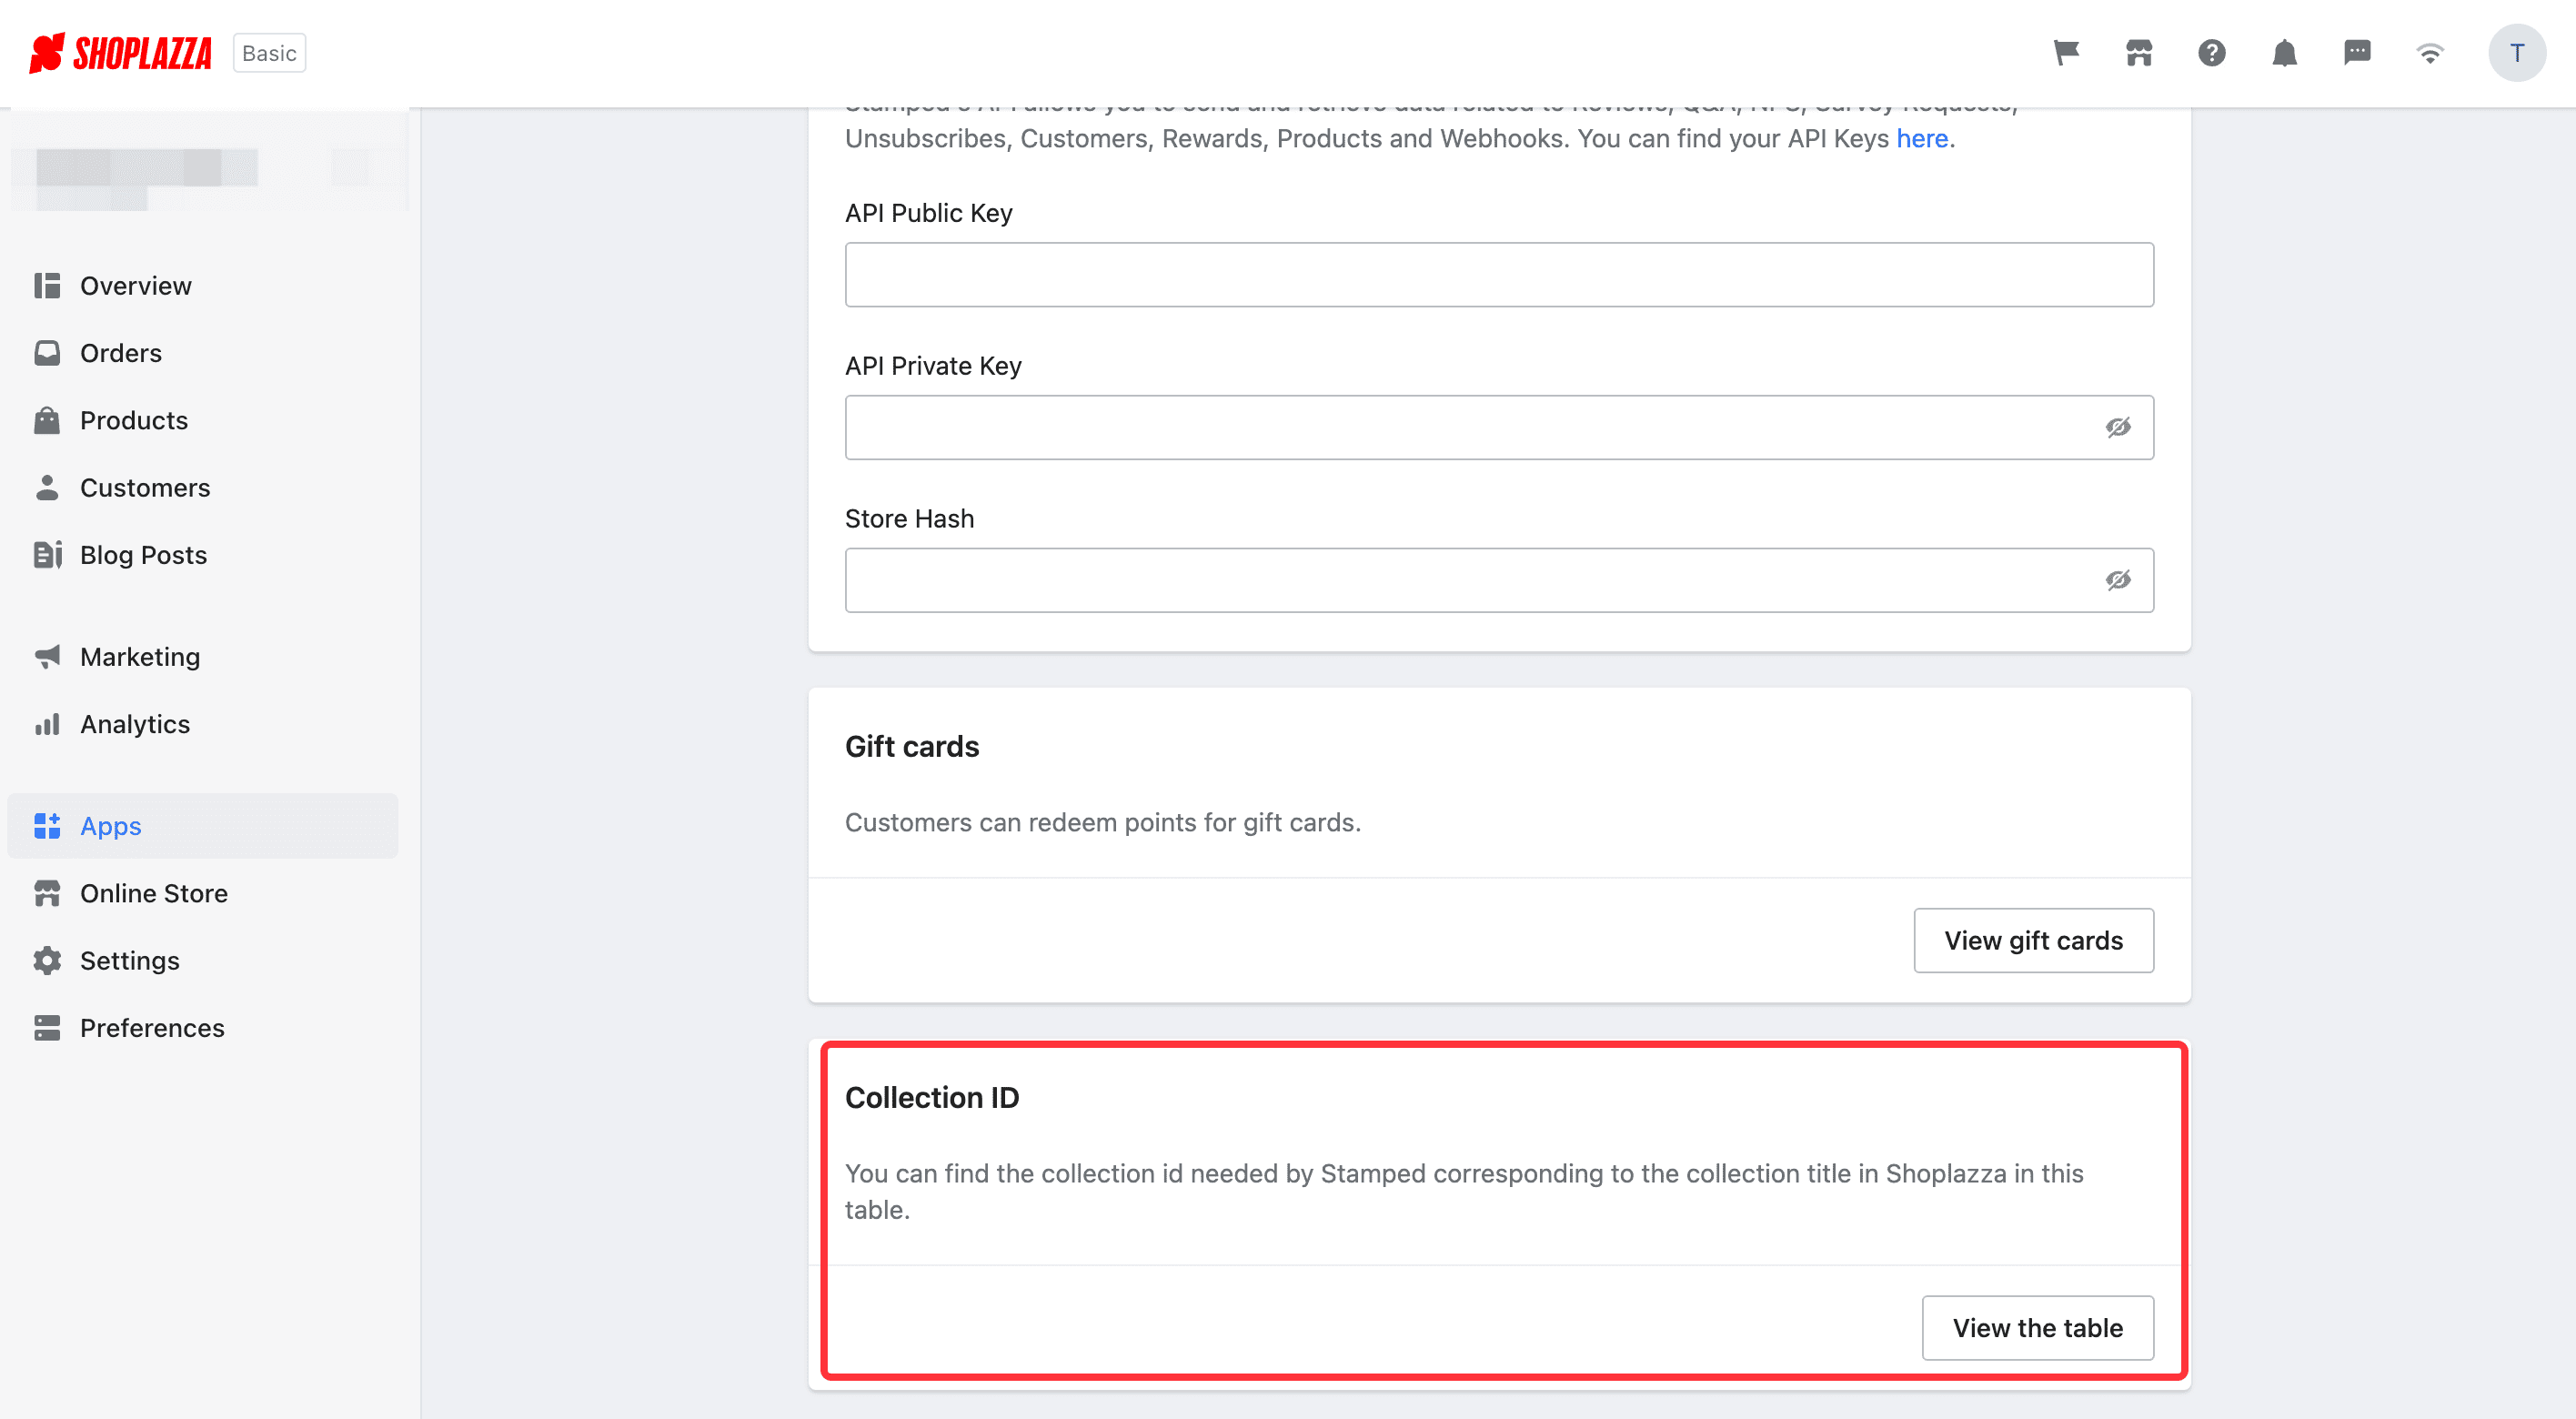The image size is (2576, 1419).
Task: Click the Analytics bar chart icon
Action: [x=47, y=724]
